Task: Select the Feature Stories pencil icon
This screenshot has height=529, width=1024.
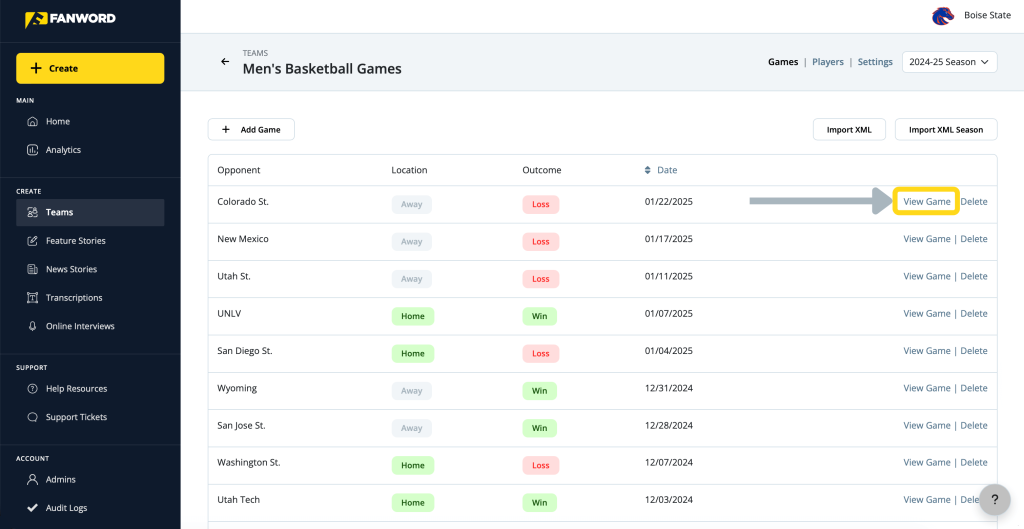Action: 32,241
